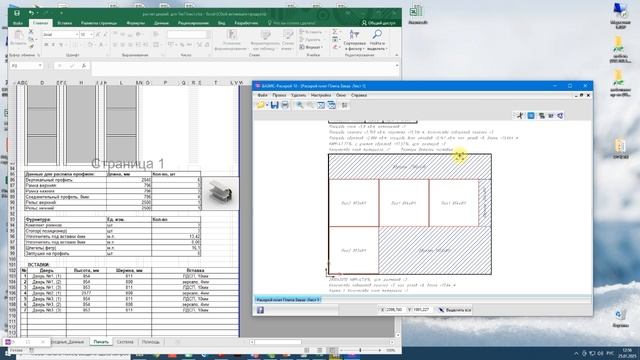Click the Format as Table icon in Excel
Screen dimensions: 640x360
(266, 36)
